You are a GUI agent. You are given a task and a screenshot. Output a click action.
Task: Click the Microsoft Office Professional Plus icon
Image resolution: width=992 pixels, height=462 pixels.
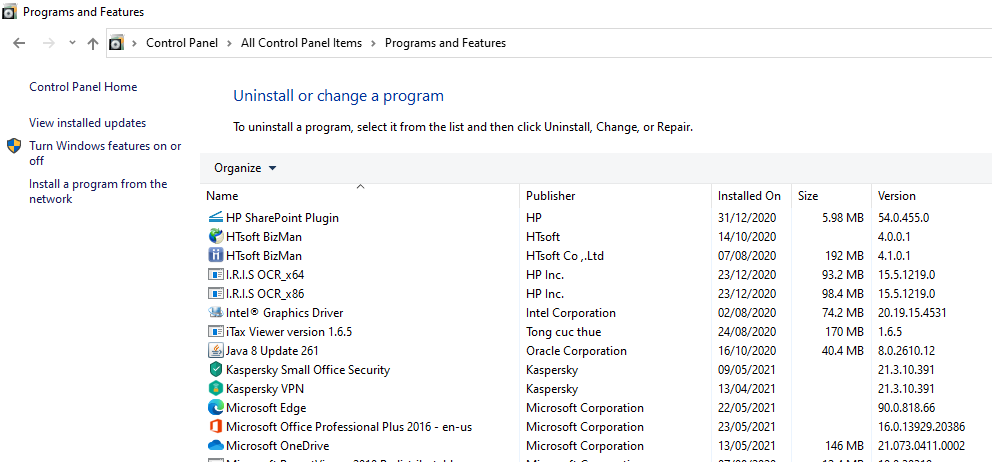point(216,427)
